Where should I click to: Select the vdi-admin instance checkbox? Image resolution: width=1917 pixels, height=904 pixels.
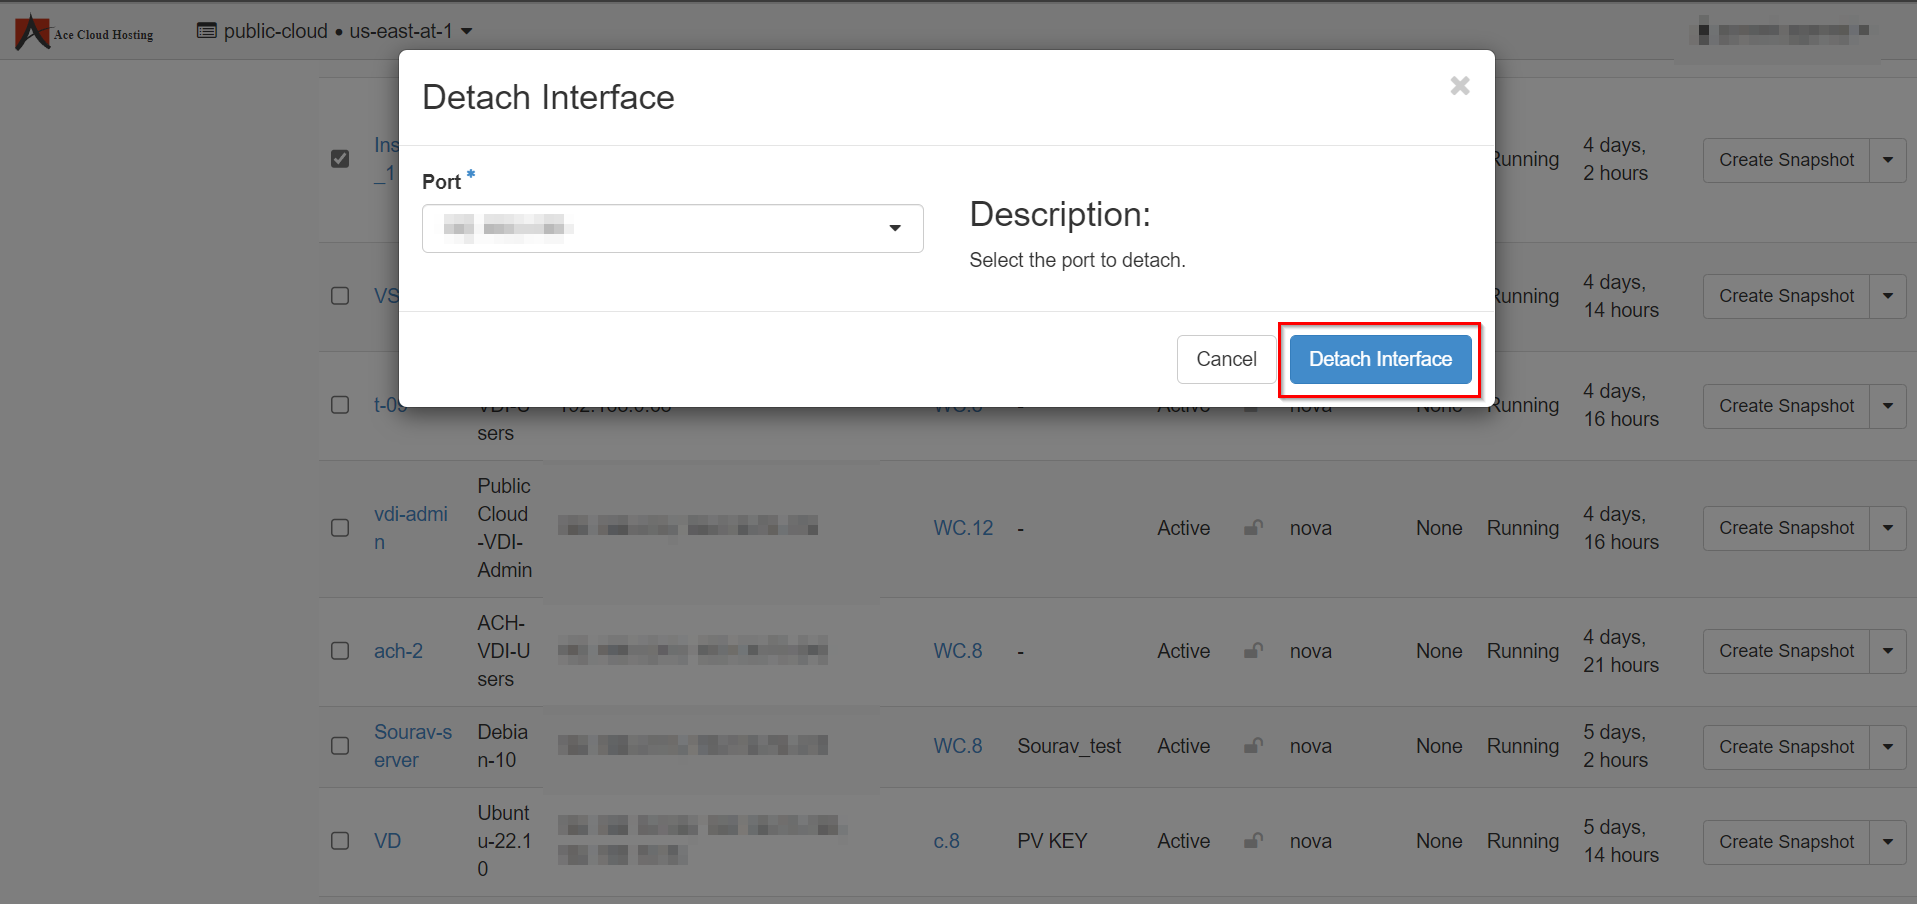[x=339, y=528]
